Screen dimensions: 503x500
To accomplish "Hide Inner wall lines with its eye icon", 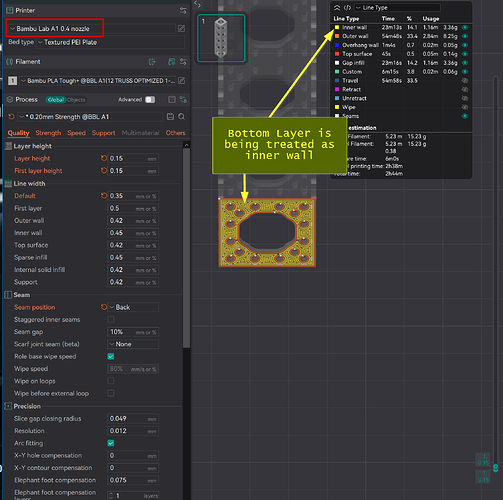I will click(465, 27).
